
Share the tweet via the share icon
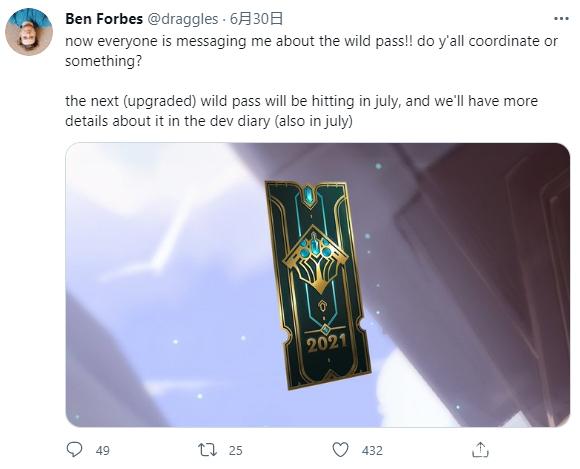[480, 449]
